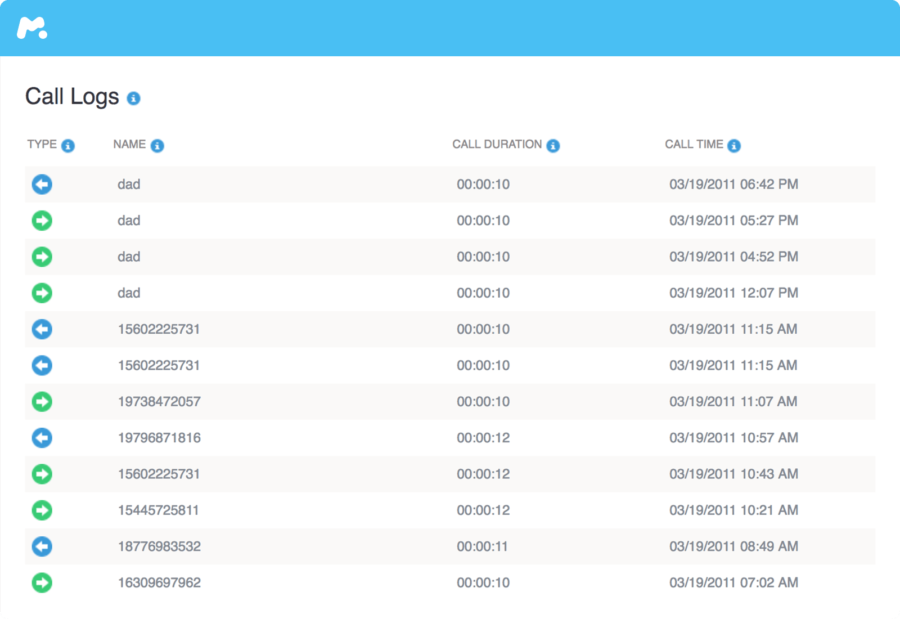Select the NAME column header
Screen dimensions: 900x619
pos(129,144)
